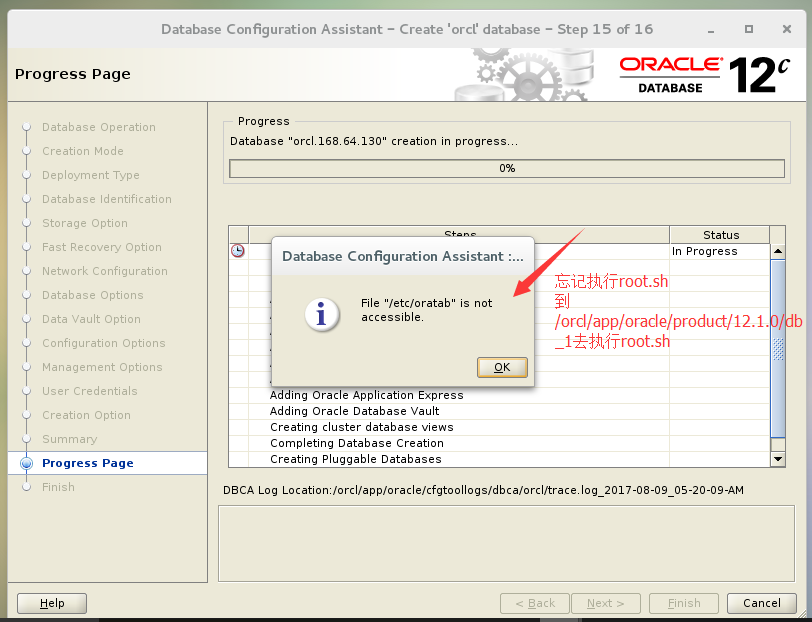This screenshot has height=622, width=812.
Task: Click the down arrow on the steps scrollbar
Action: click(x=779, y=458)
